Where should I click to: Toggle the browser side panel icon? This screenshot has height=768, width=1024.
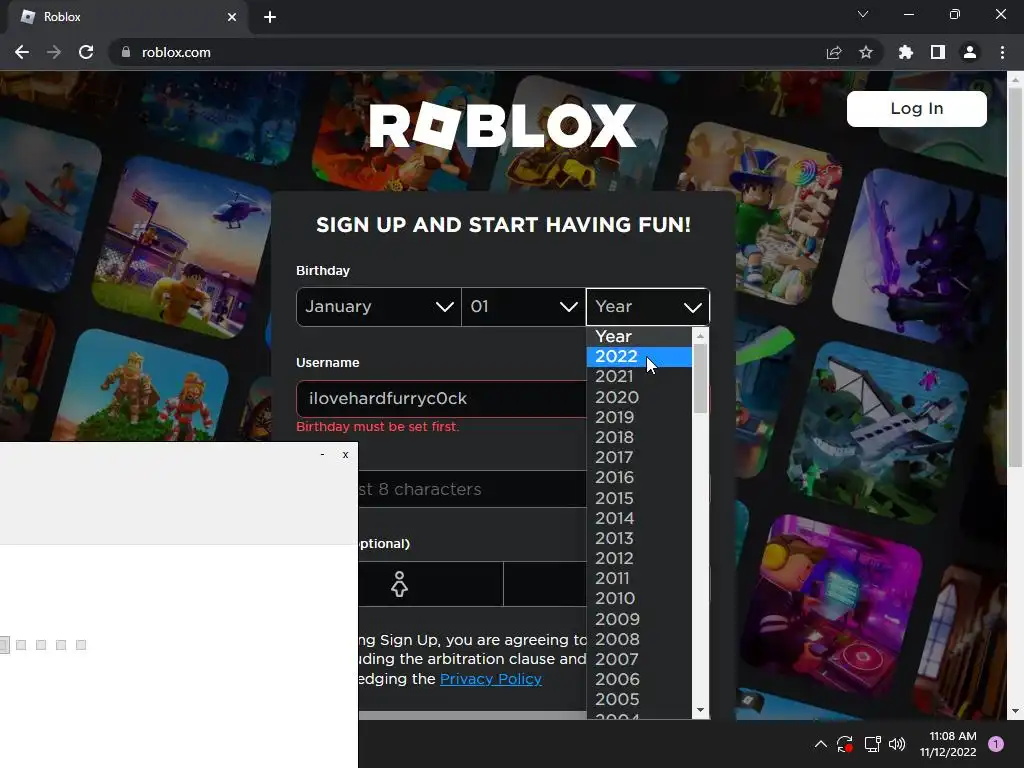pos(938,52)
